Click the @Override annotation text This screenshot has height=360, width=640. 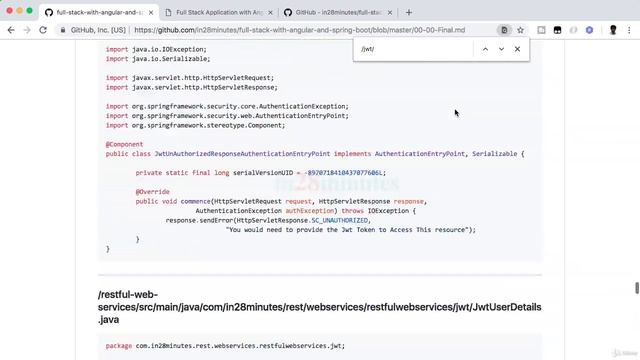tap(153, 191)
